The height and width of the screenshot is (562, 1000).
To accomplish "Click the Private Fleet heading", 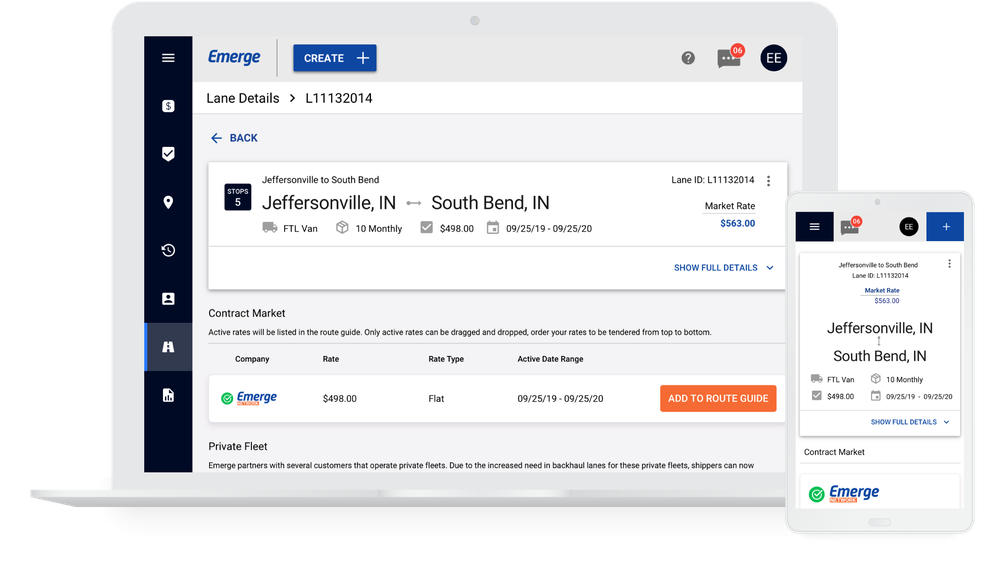I will pyautogui.click(x=238, y=447).
